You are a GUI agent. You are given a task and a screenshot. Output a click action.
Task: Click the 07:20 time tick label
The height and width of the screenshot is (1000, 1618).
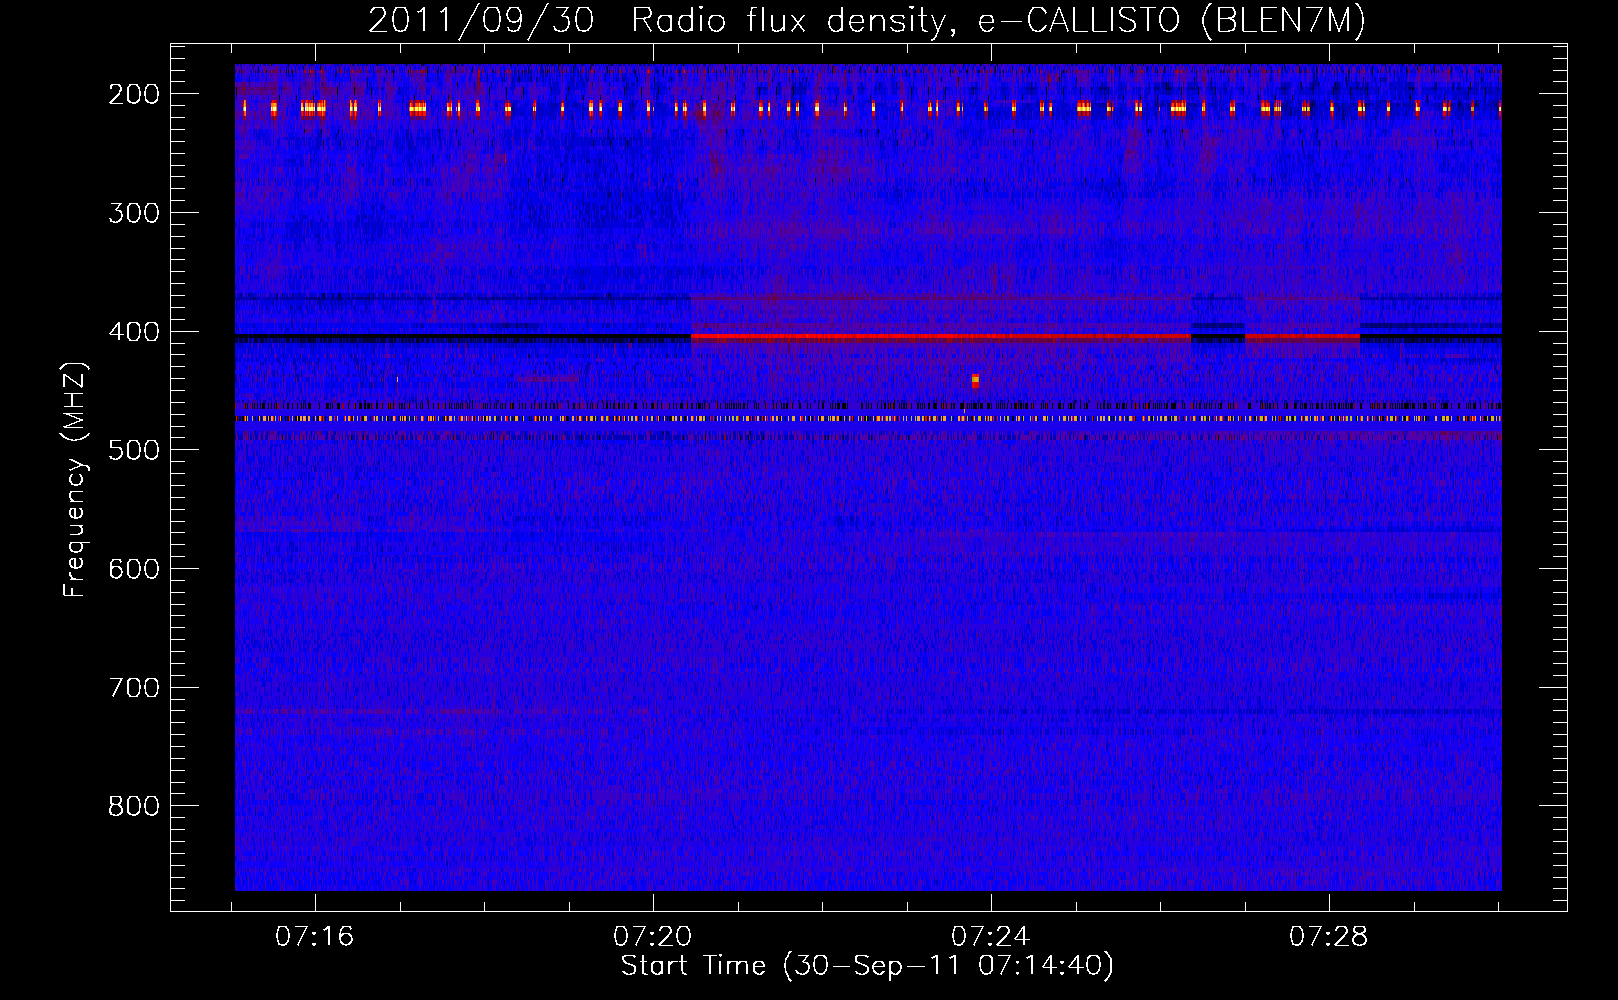(x=653, y=937)
